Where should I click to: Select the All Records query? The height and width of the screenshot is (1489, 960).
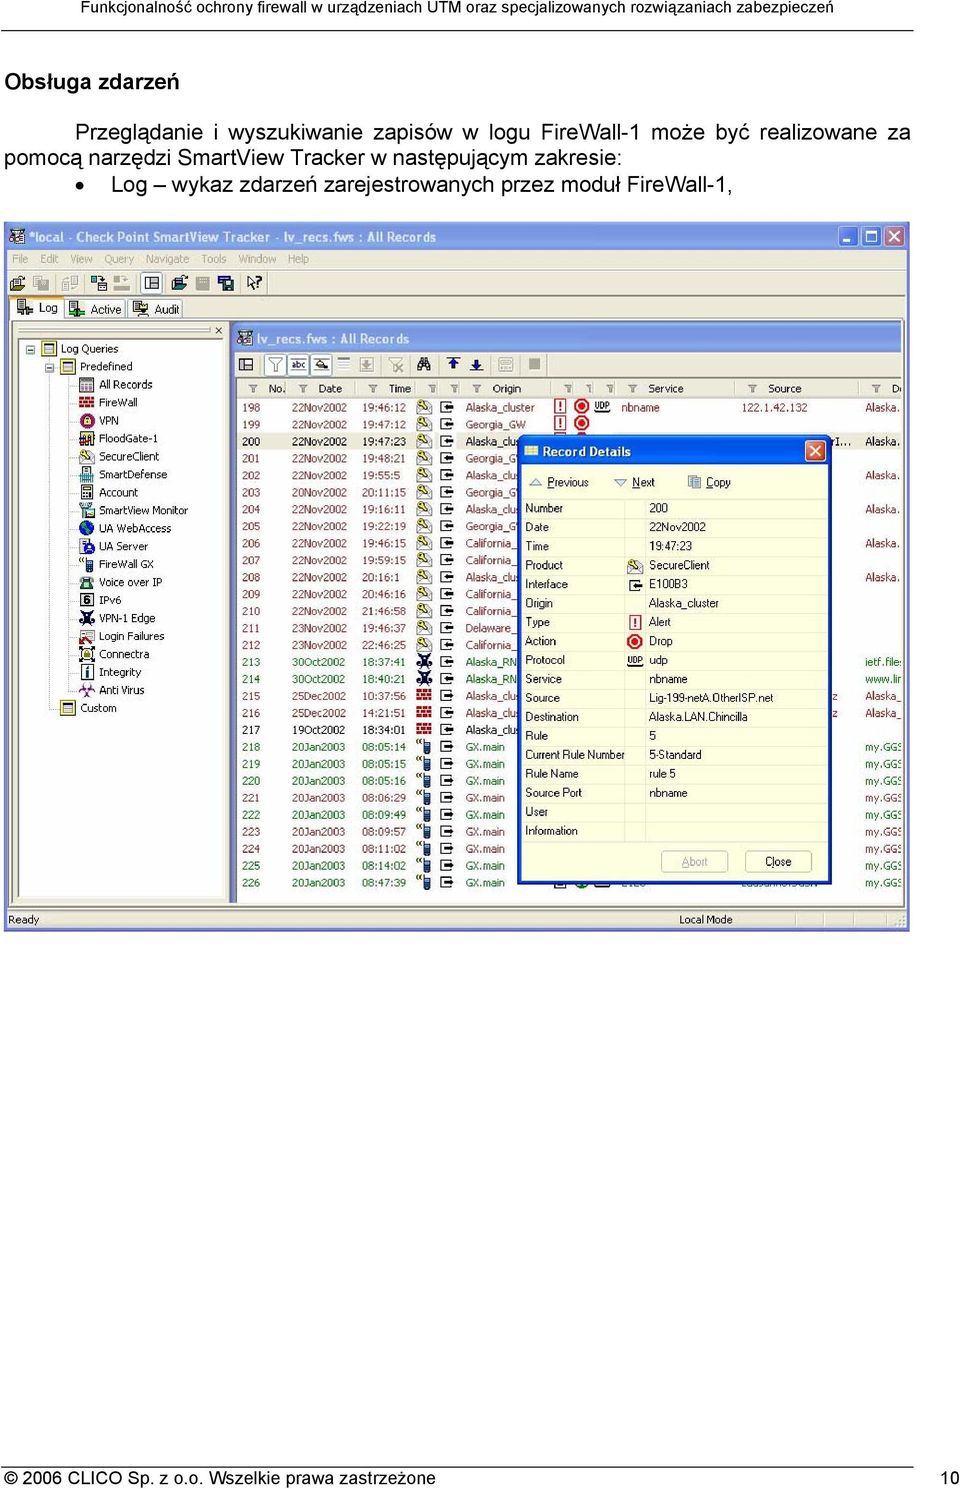[125, 385]
